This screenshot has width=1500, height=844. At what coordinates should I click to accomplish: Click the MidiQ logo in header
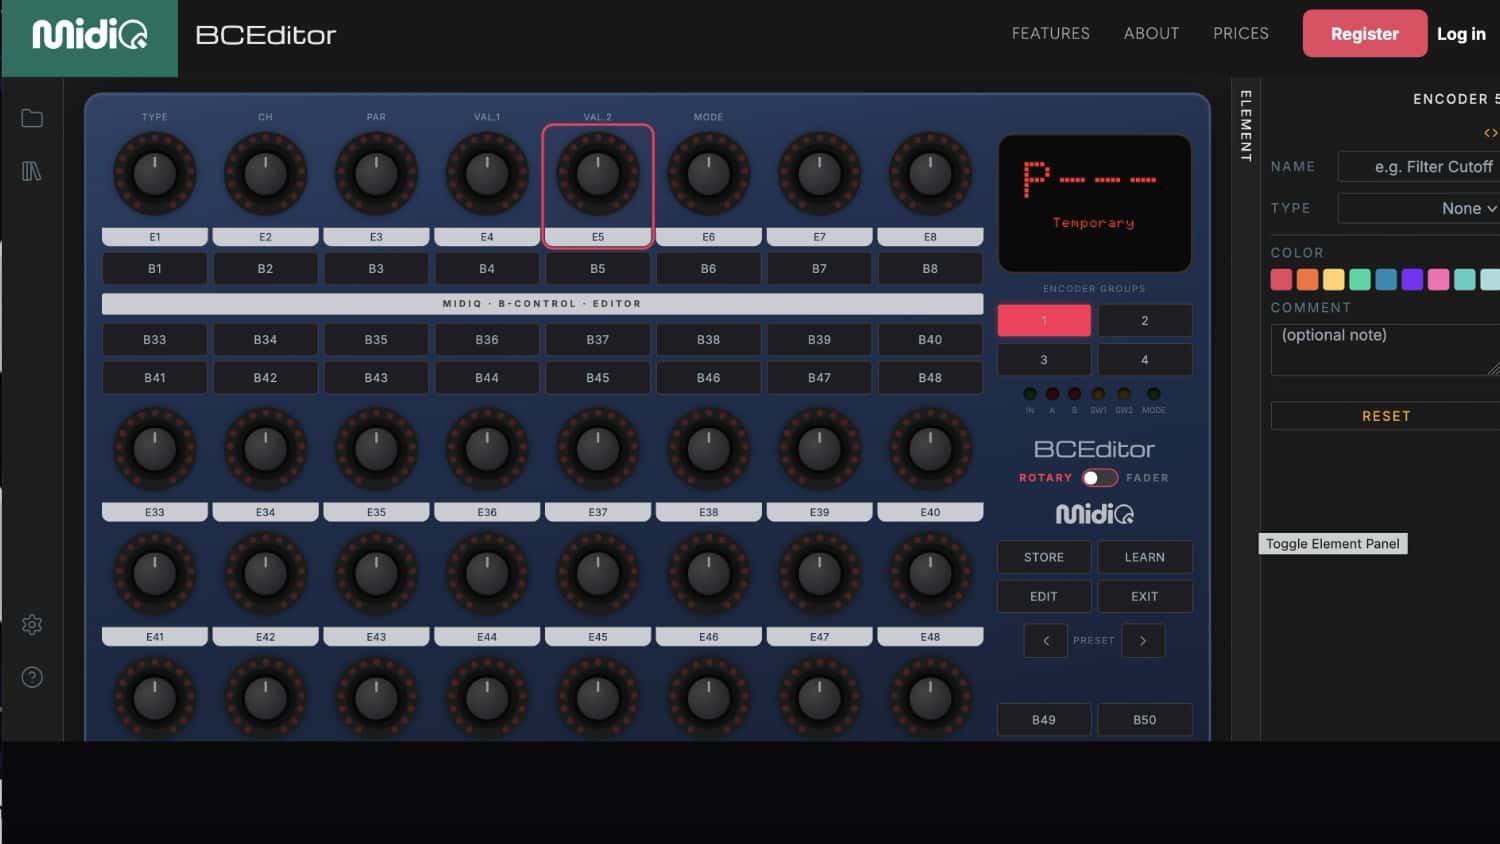(x=90, y=36)
